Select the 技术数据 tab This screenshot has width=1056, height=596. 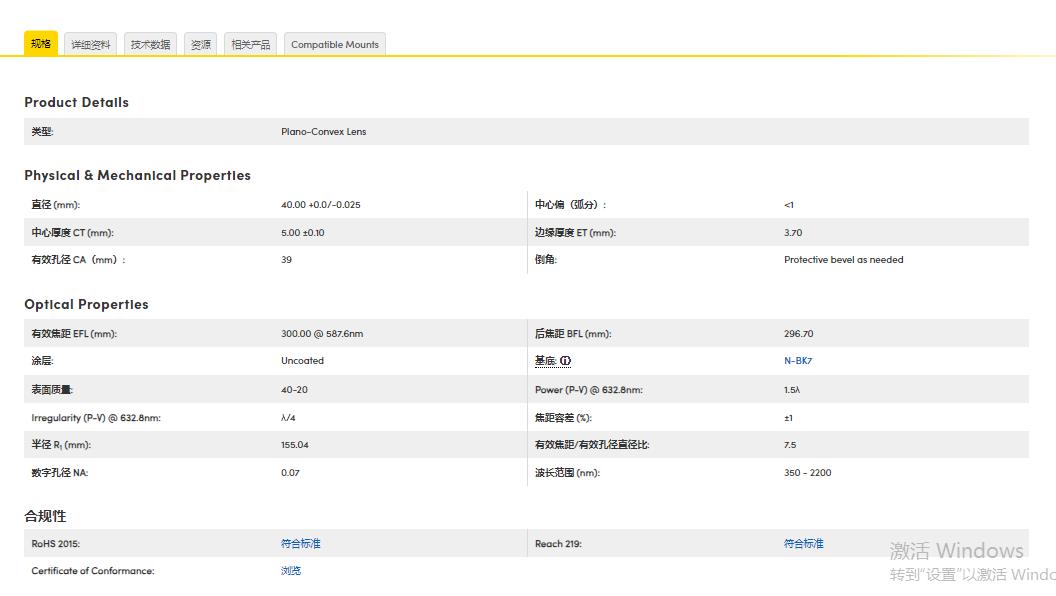150,45
